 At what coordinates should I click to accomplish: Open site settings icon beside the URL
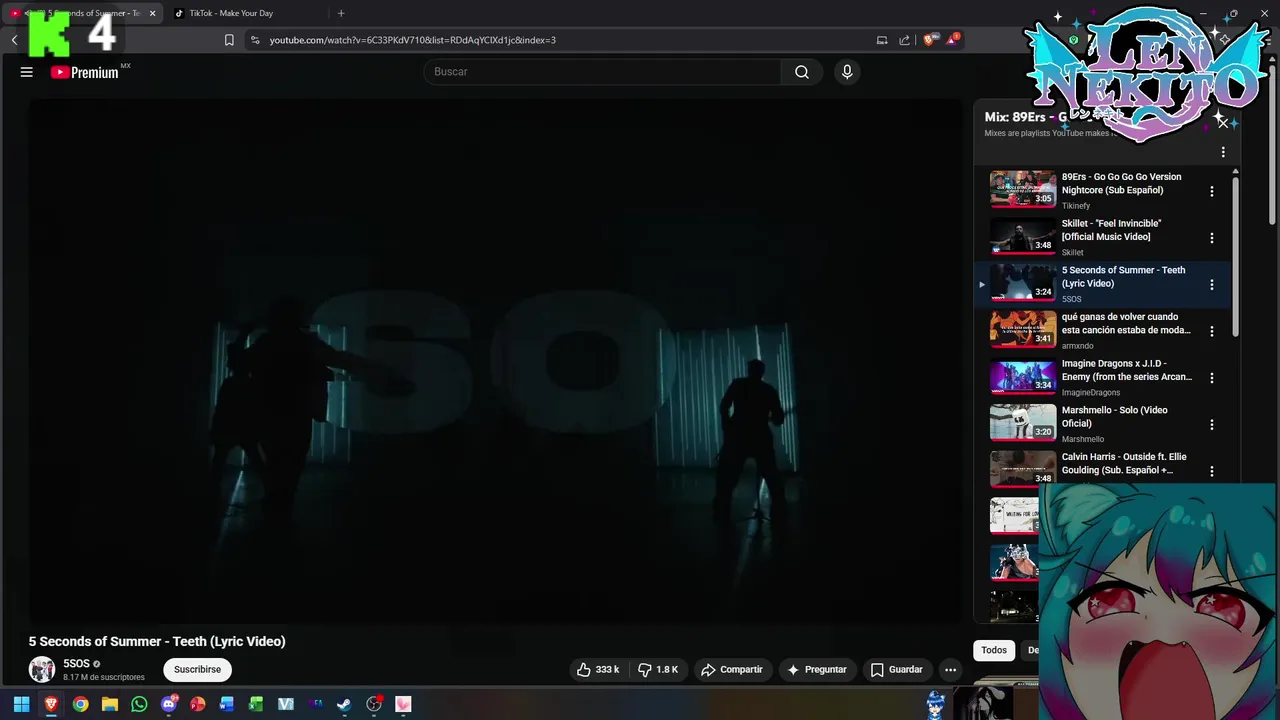[x=255, y=40]
